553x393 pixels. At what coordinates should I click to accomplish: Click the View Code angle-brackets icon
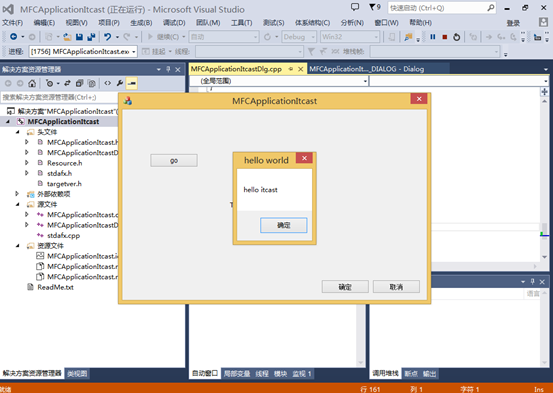point(108,83)
